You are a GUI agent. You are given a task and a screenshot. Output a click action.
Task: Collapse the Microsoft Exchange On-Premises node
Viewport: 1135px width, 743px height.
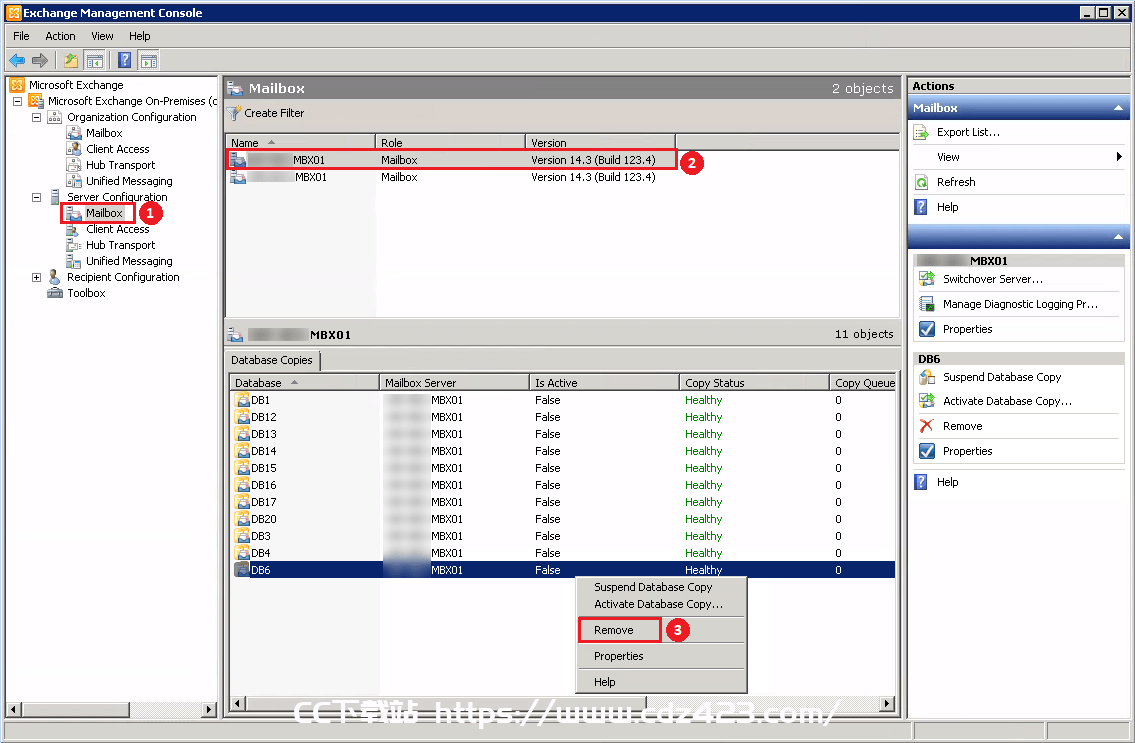point(17,101)
